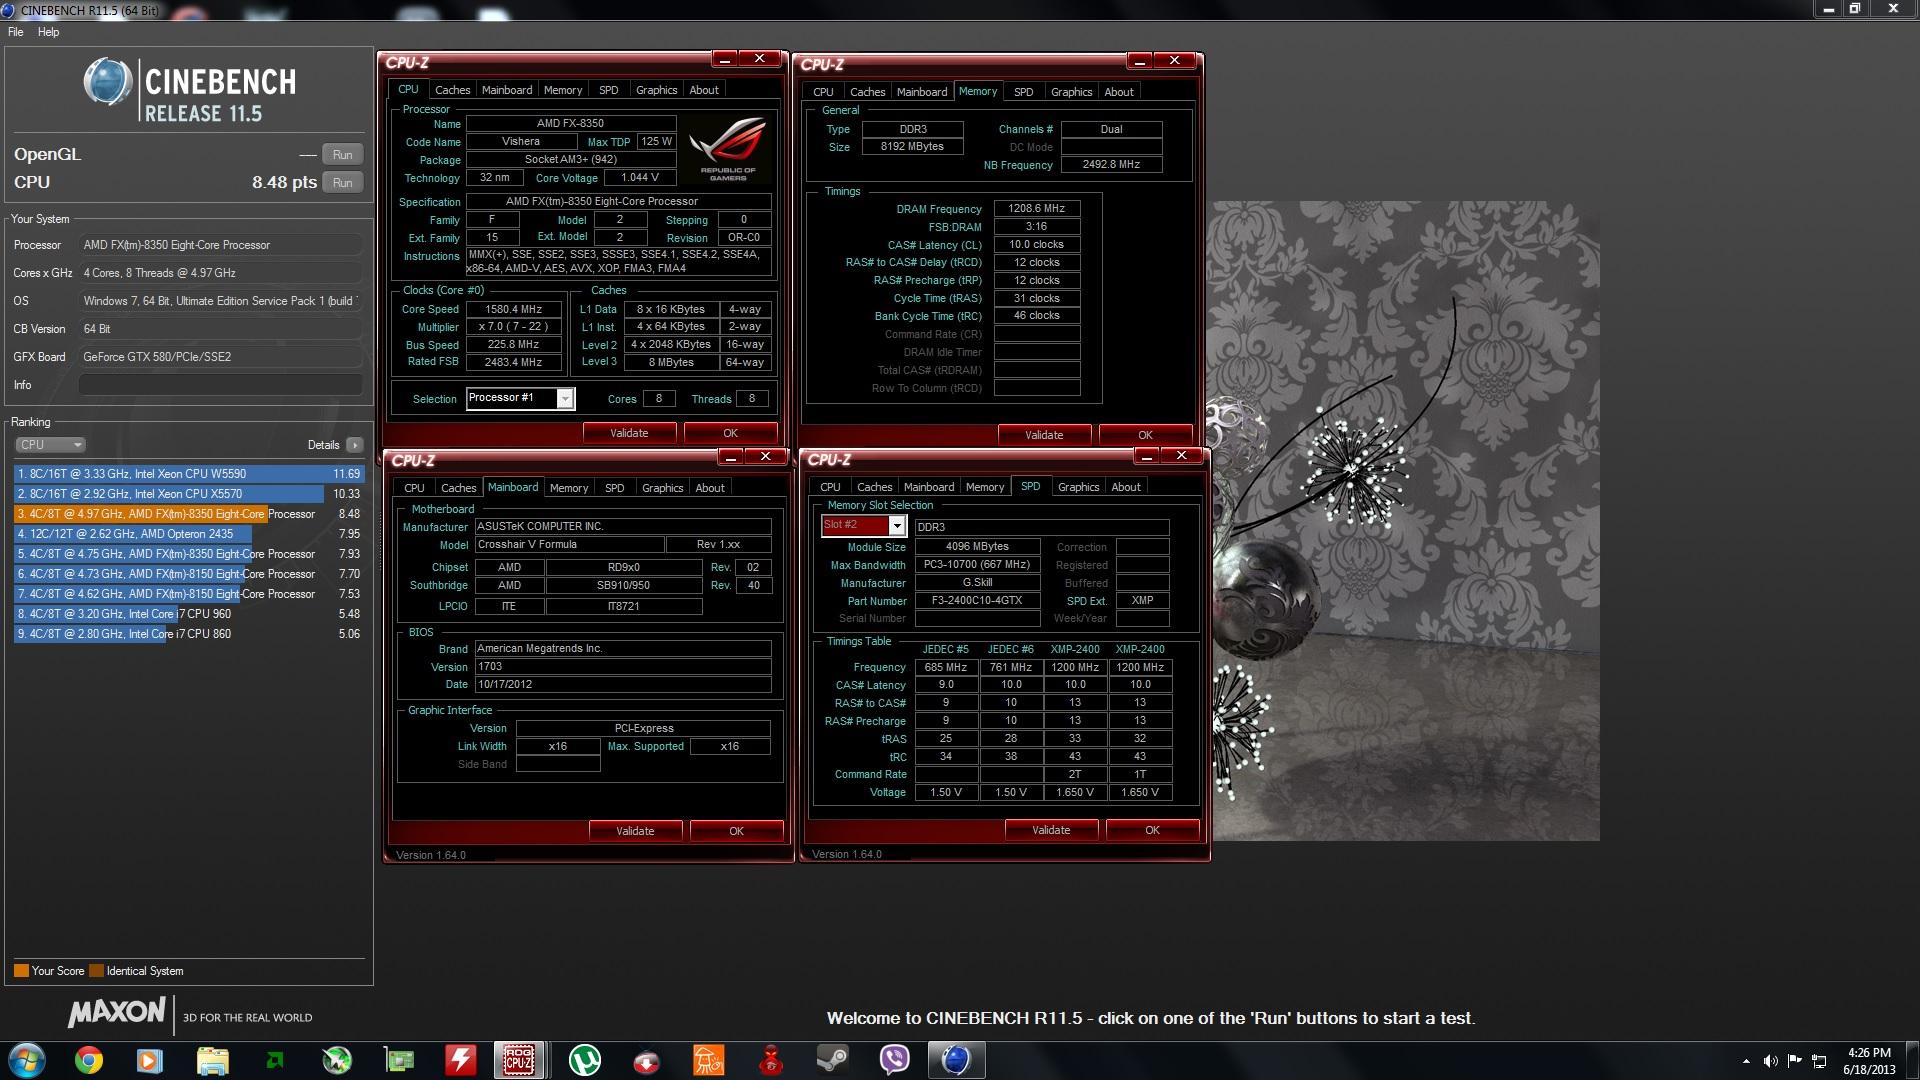
Task: Click the Part Number F3-2400C10-4GTX field
Action: [x=977, y=601]
